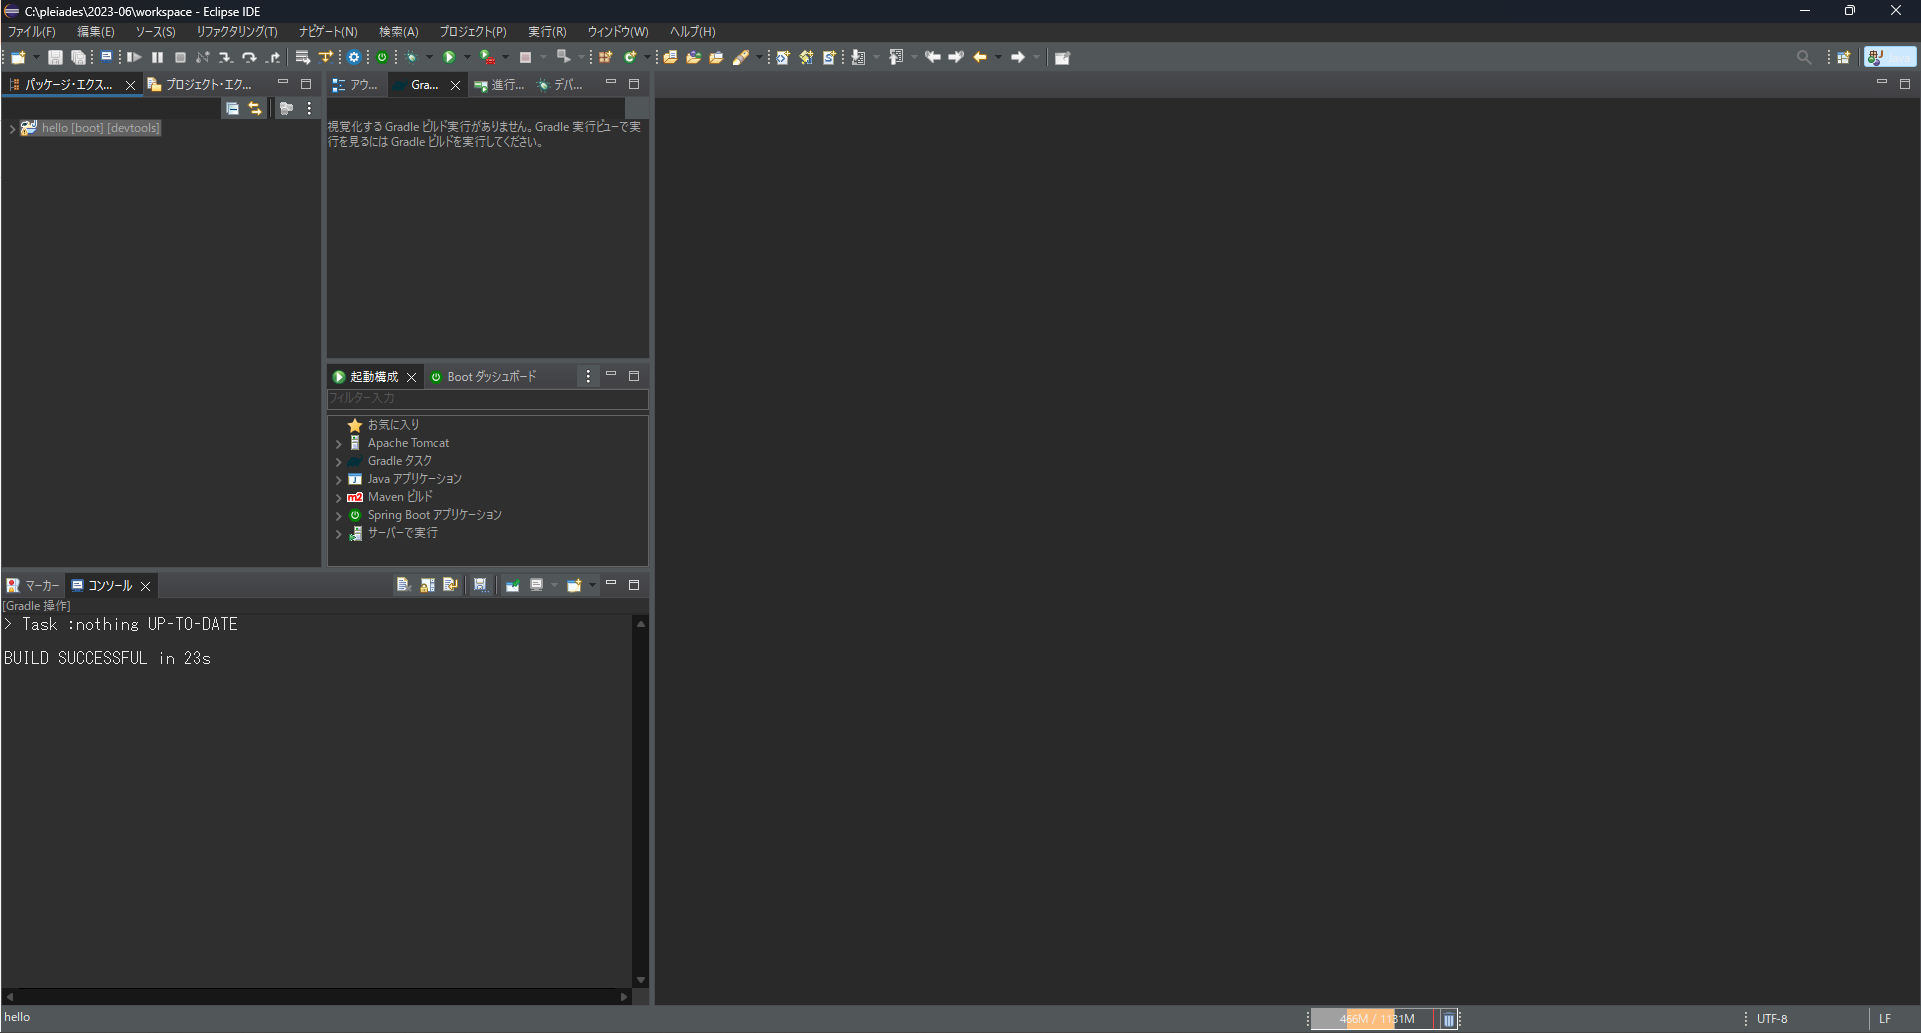Run garbage collection in the status bar
This screenshot has width=1921, height=1033.
[1449, 1019]
